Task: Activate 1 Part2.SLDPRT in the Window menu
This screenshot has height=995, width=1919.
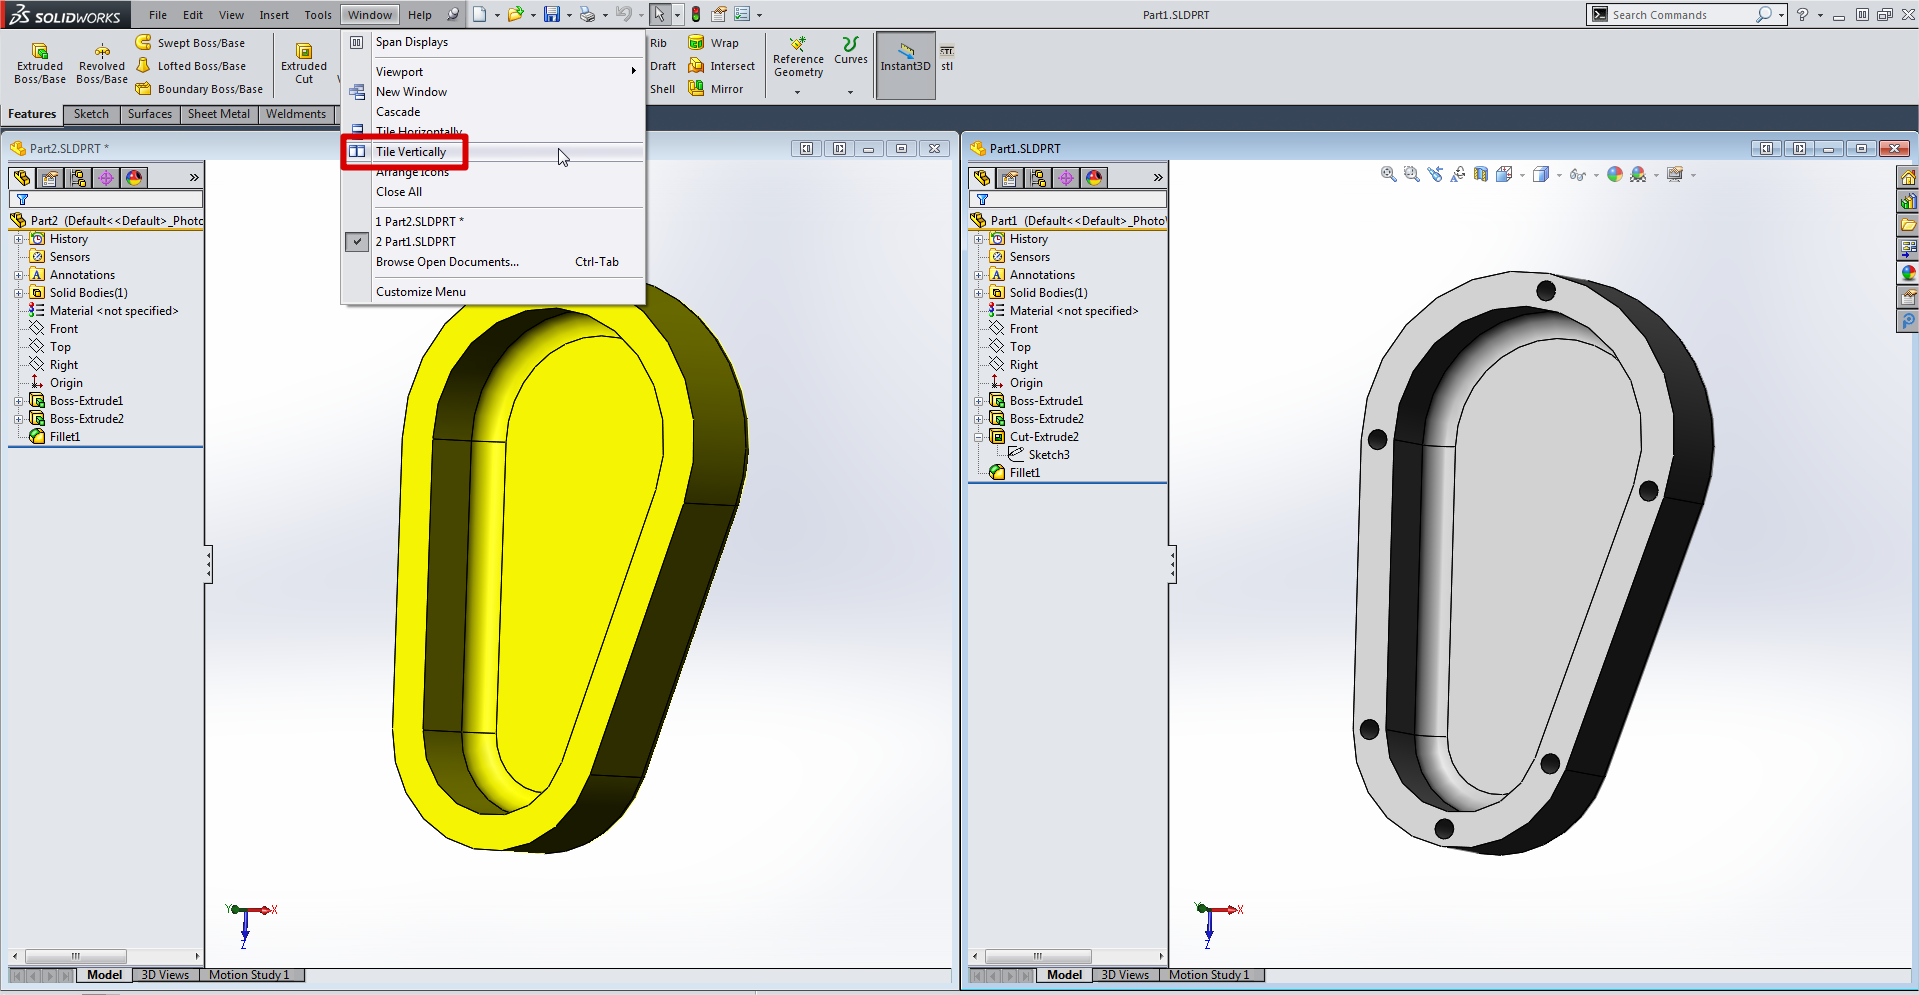Action: (419, 222)
